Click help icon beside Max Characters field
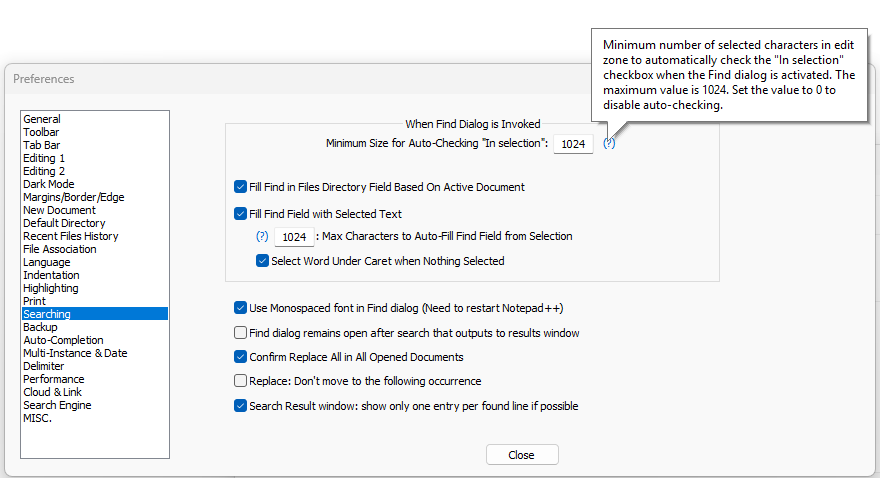 point(262,237)
